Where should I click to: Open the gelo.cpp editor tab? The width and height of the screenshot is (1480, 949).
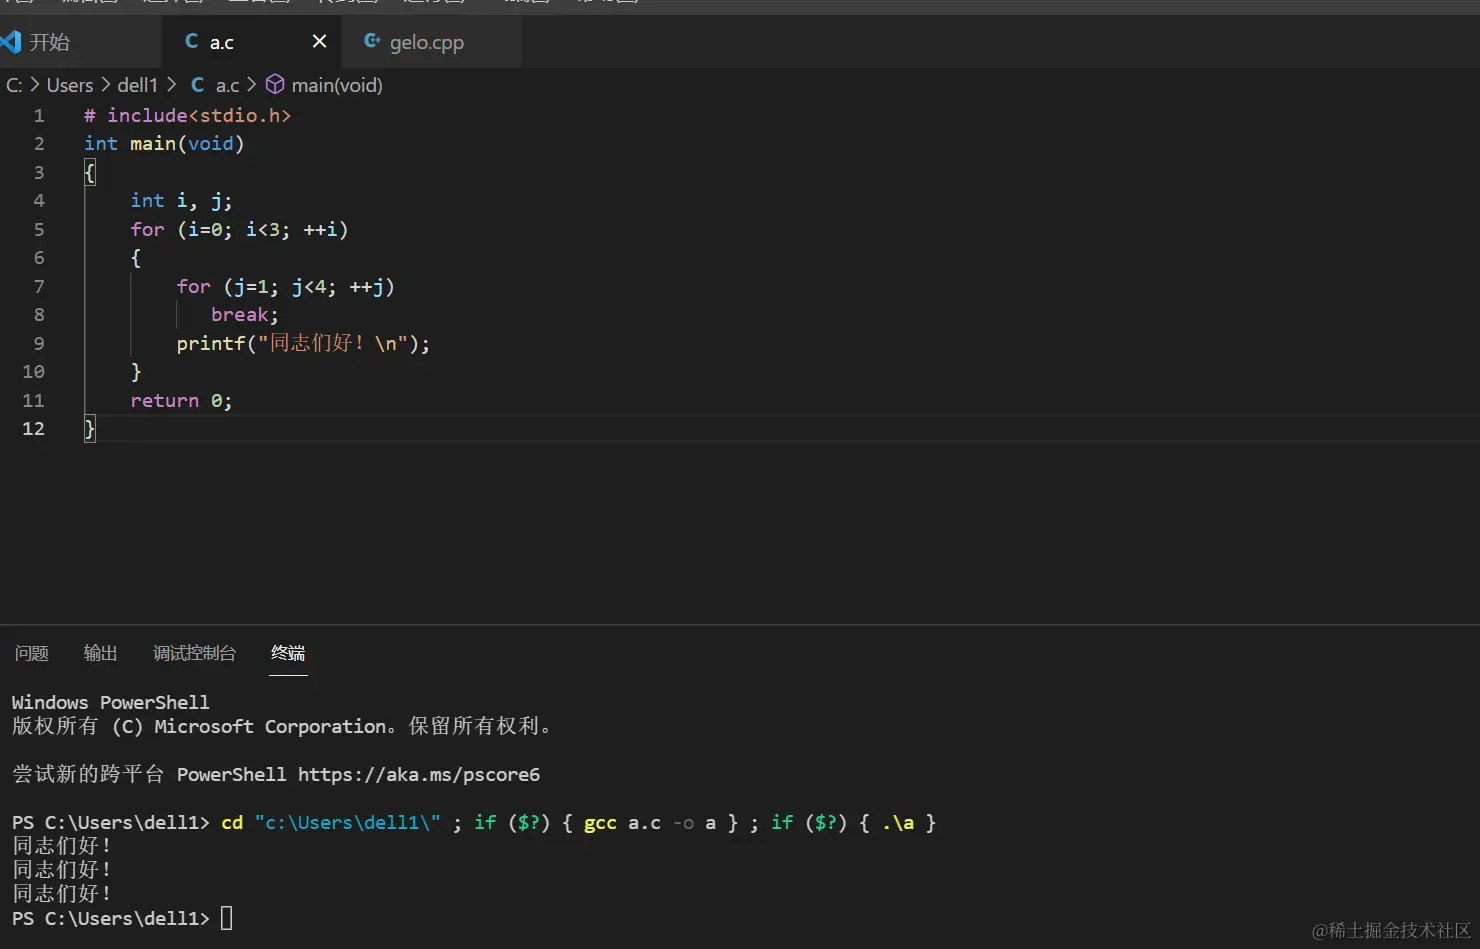tap(430, 42)
